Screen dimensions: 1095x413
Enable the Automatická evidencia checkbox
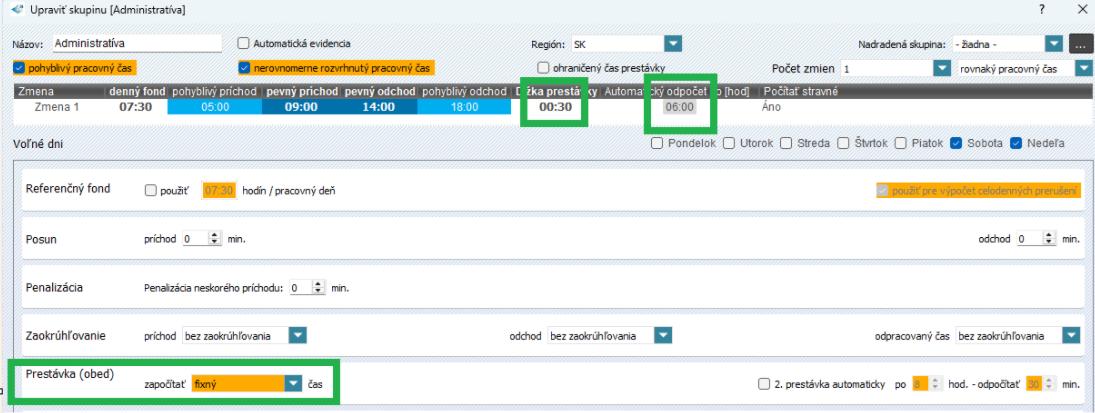tap(243, 44)
